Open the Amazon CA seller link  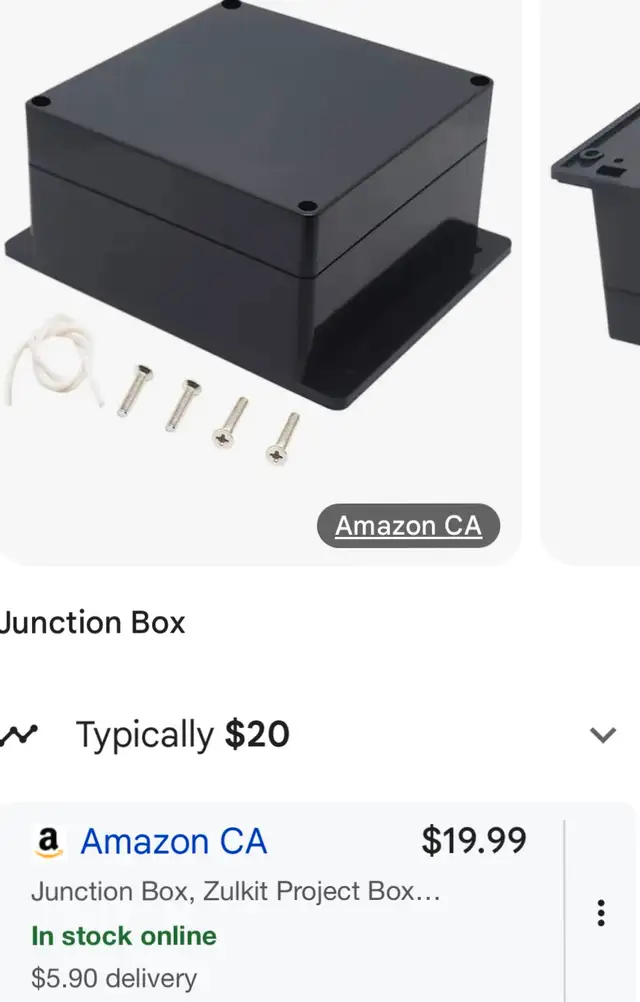click(174, 841)
